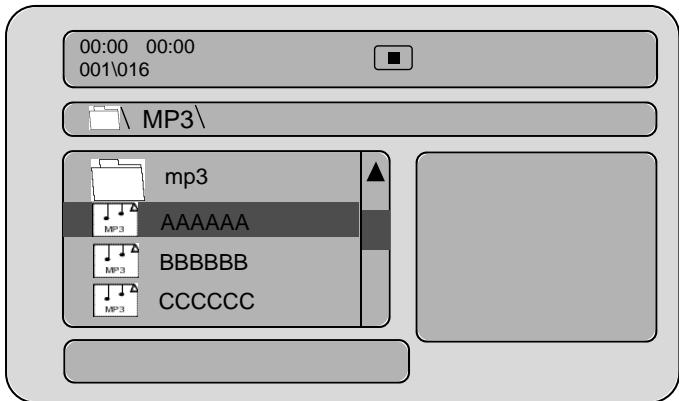Click the highlighted row background of AAAAAA

[x=211, y=220]
